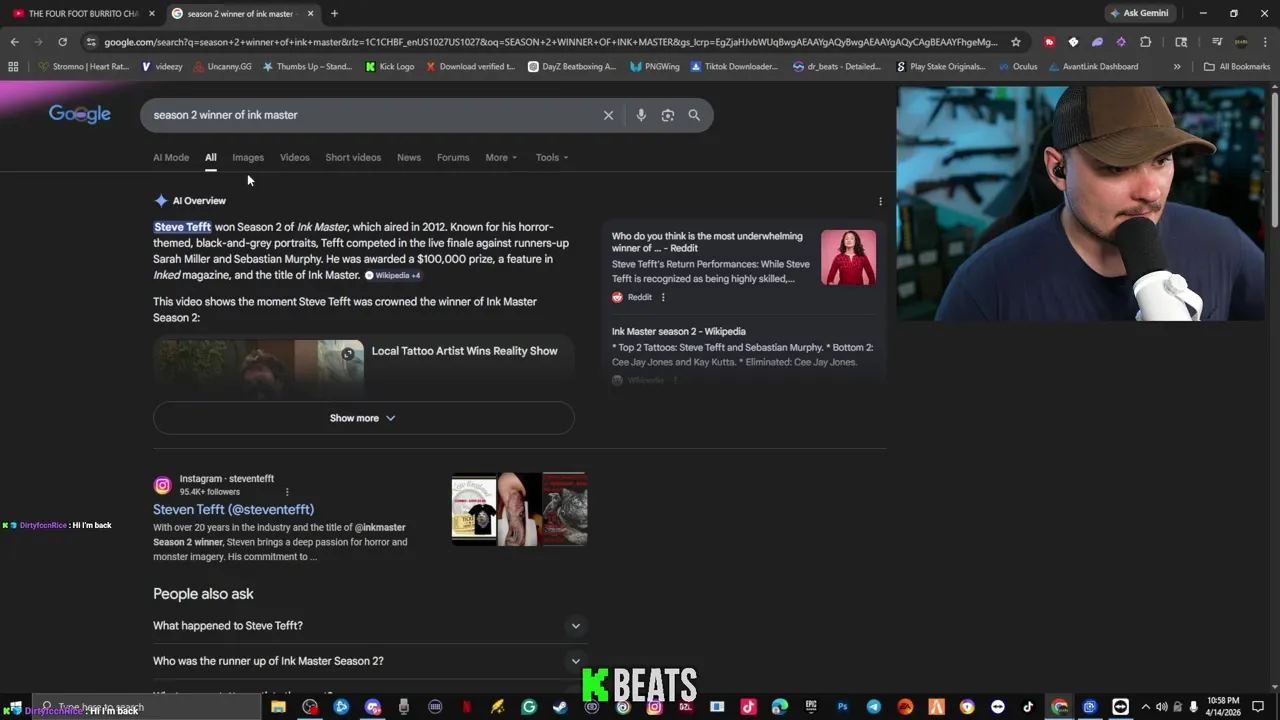
Task: Open Epic Games launcher in taskbar
Action: [x=811, y=707]
